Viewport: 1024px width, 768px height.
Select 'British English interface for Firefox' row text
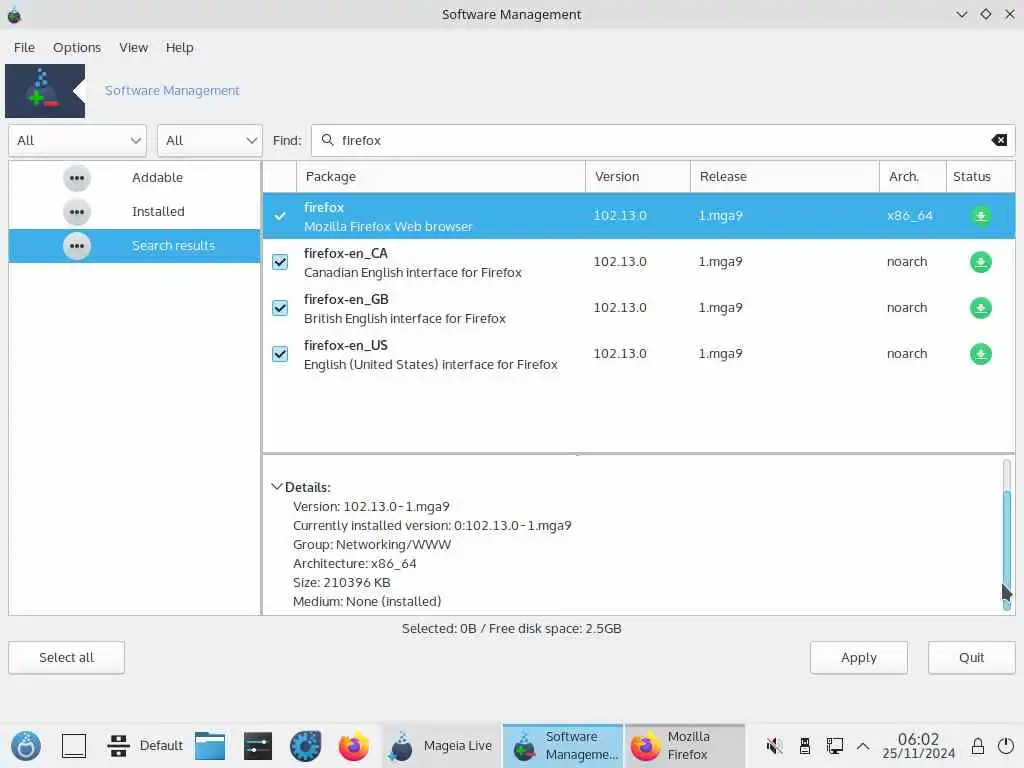coord(405,319)
